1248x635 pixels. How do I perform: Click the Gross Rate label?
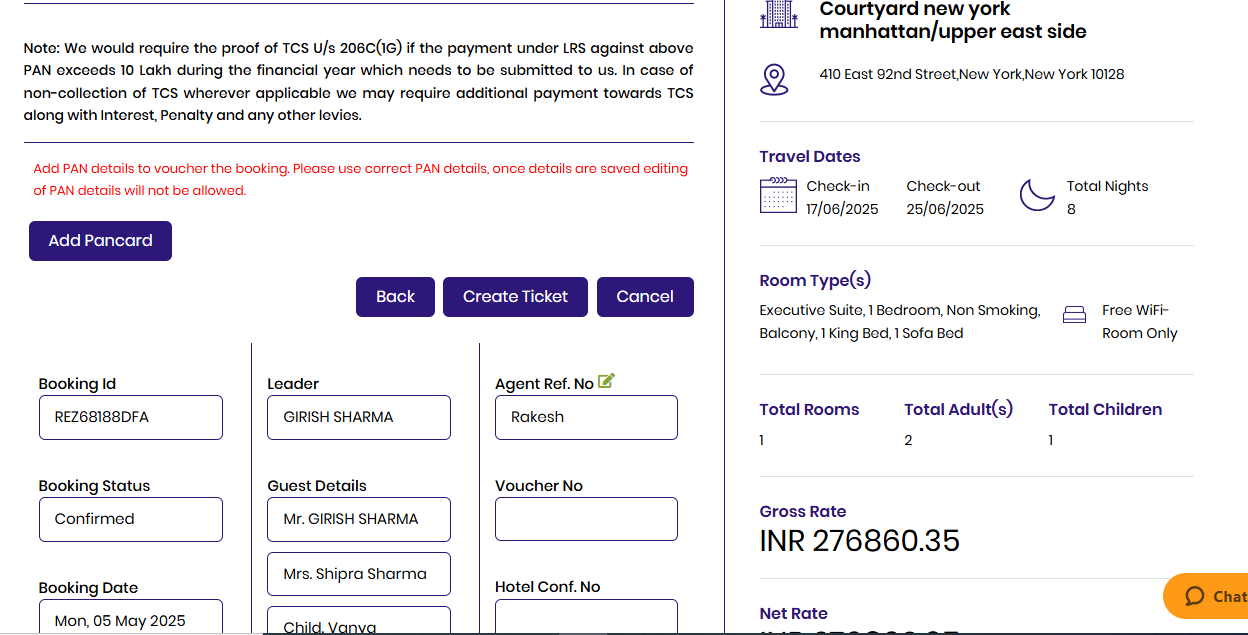tap(802, 511)
